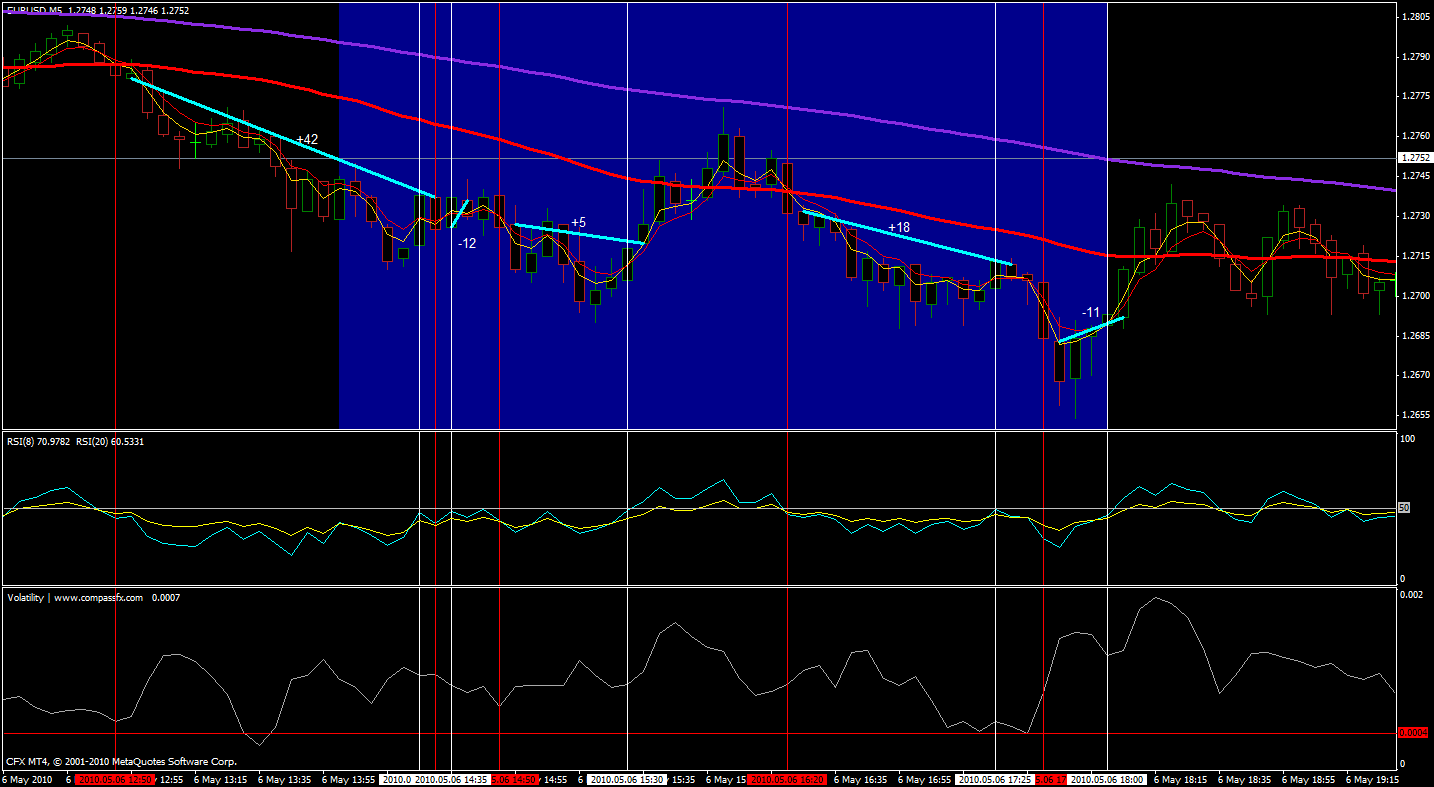Open the www.compassfx.com Volatility indicator label
The width and height of the screenshot is (1434, 787).
click(75, 597)
